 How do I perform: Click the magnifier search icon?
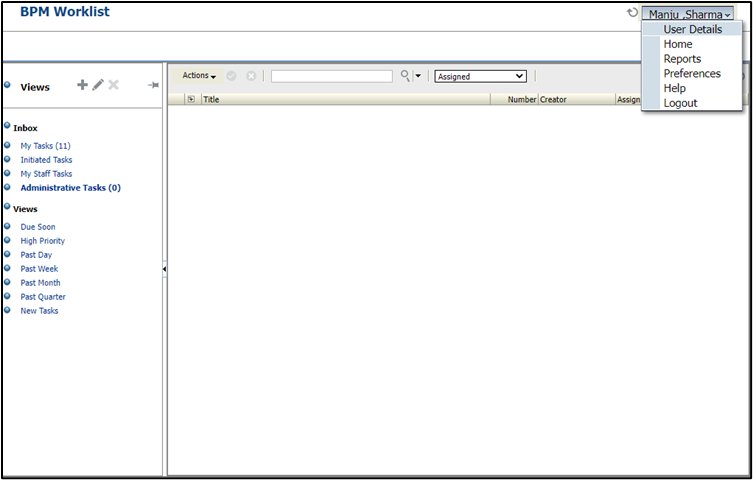pyautogui.click(x=406, y=75)
